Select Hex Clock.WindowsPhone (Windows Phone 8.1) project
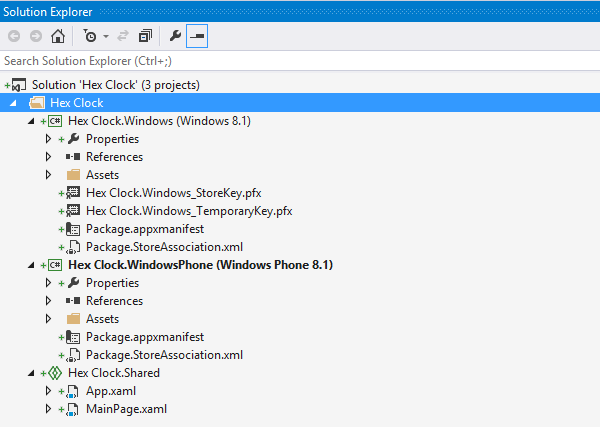The image size is (600, 427). point(201,265)
